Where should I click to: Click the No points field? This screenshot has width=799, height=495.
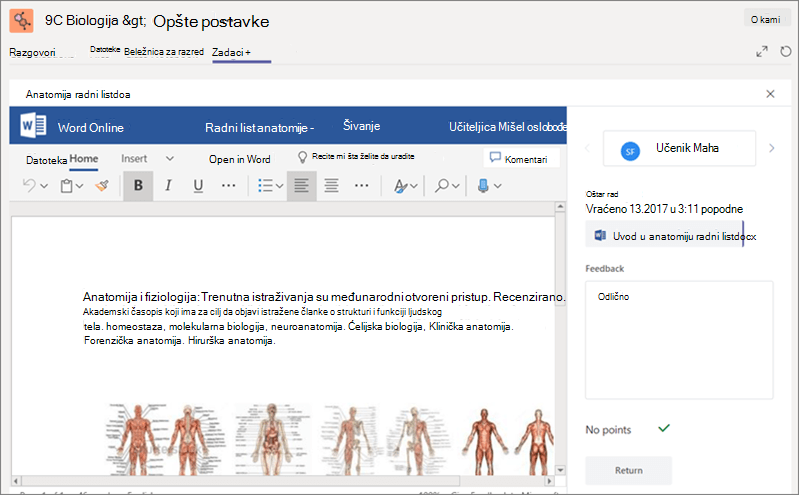click(608, 430)
